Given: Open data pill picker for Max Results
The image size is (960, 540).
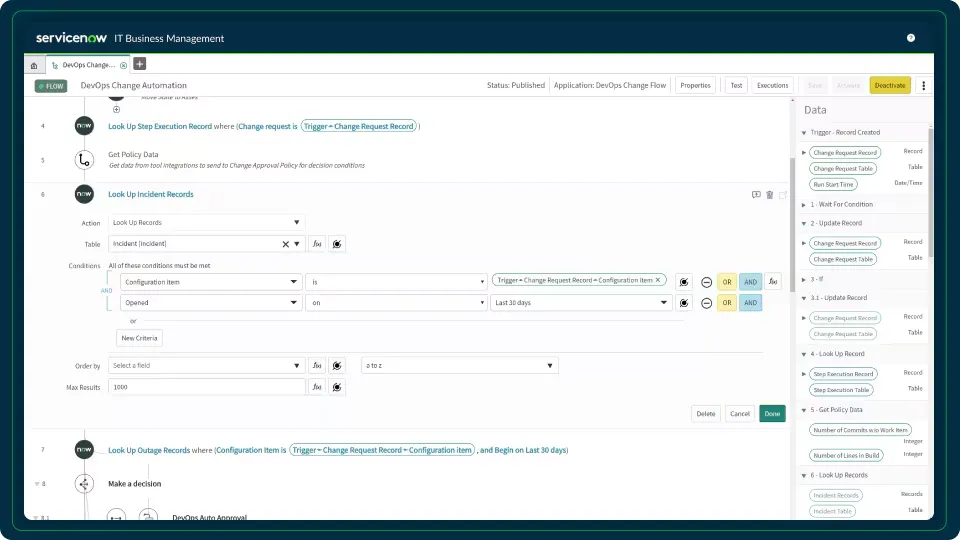Looking at the screenshot, I should click(338, 386).
